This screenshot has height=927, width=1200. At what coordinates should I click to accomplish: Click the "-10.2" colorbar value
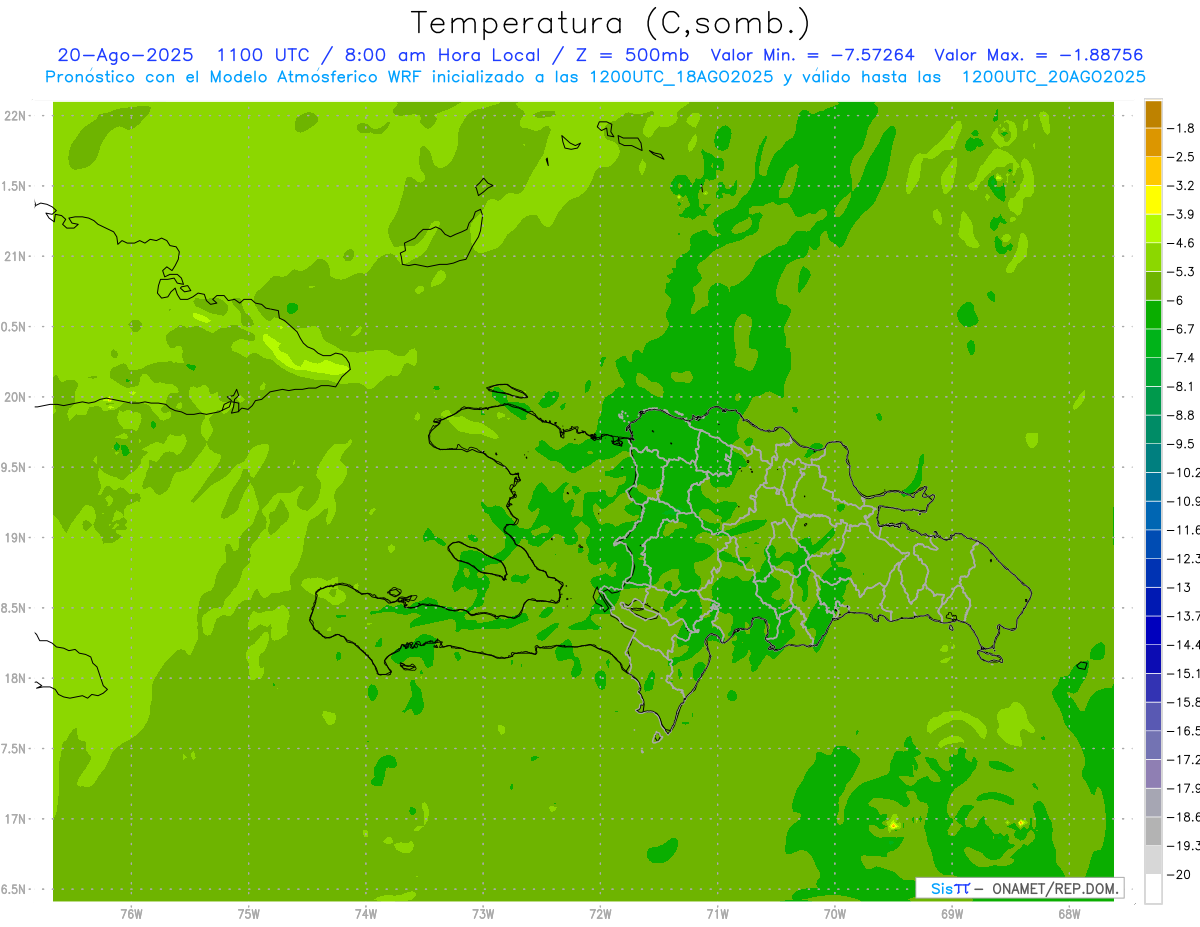[x=1184, y=472]
